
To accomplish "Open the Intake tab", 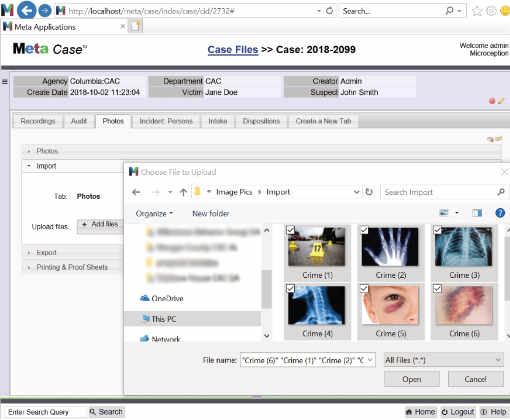I will (218, 121).
